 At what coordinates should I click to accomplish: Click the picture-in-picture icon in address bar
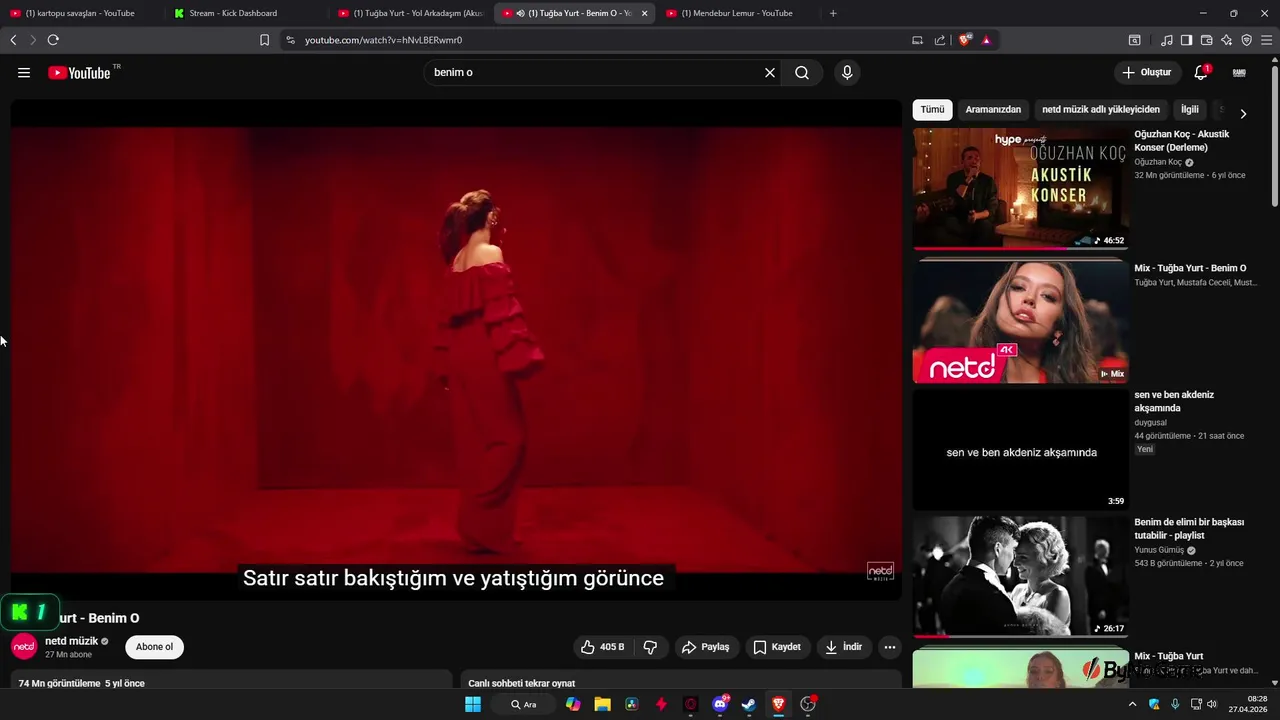coord(917,40)
